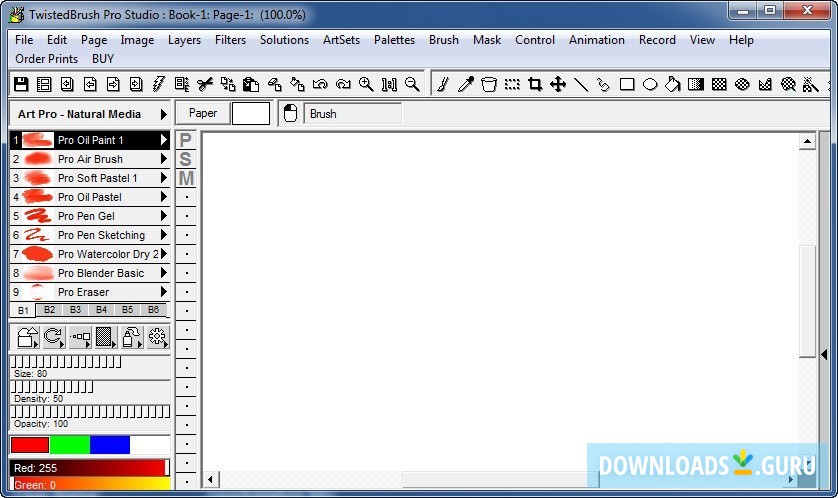Screen dimensions: 838x498
Task: Open the Art Pro - Natural Media ArtSet selector
Action: pos(90,114)
